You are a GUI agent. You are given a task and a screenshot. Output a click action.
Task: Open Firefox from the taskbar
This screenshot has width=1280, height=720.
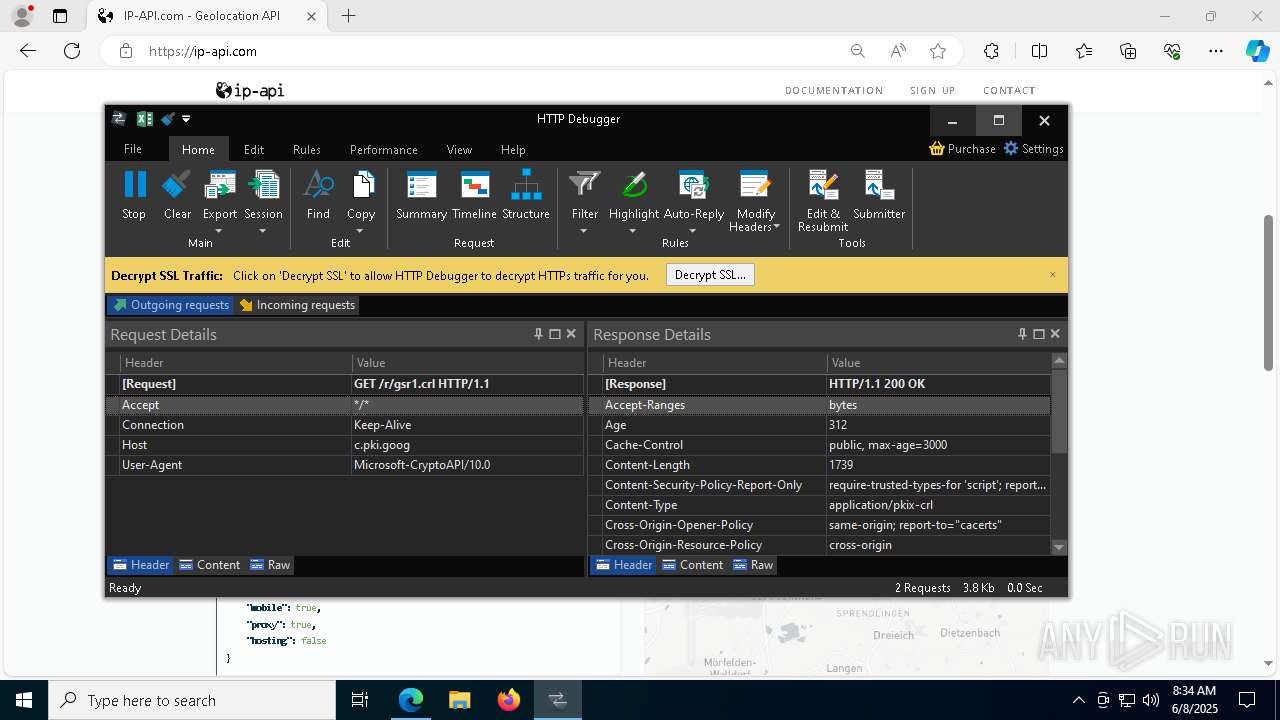[x=509, y=700]
